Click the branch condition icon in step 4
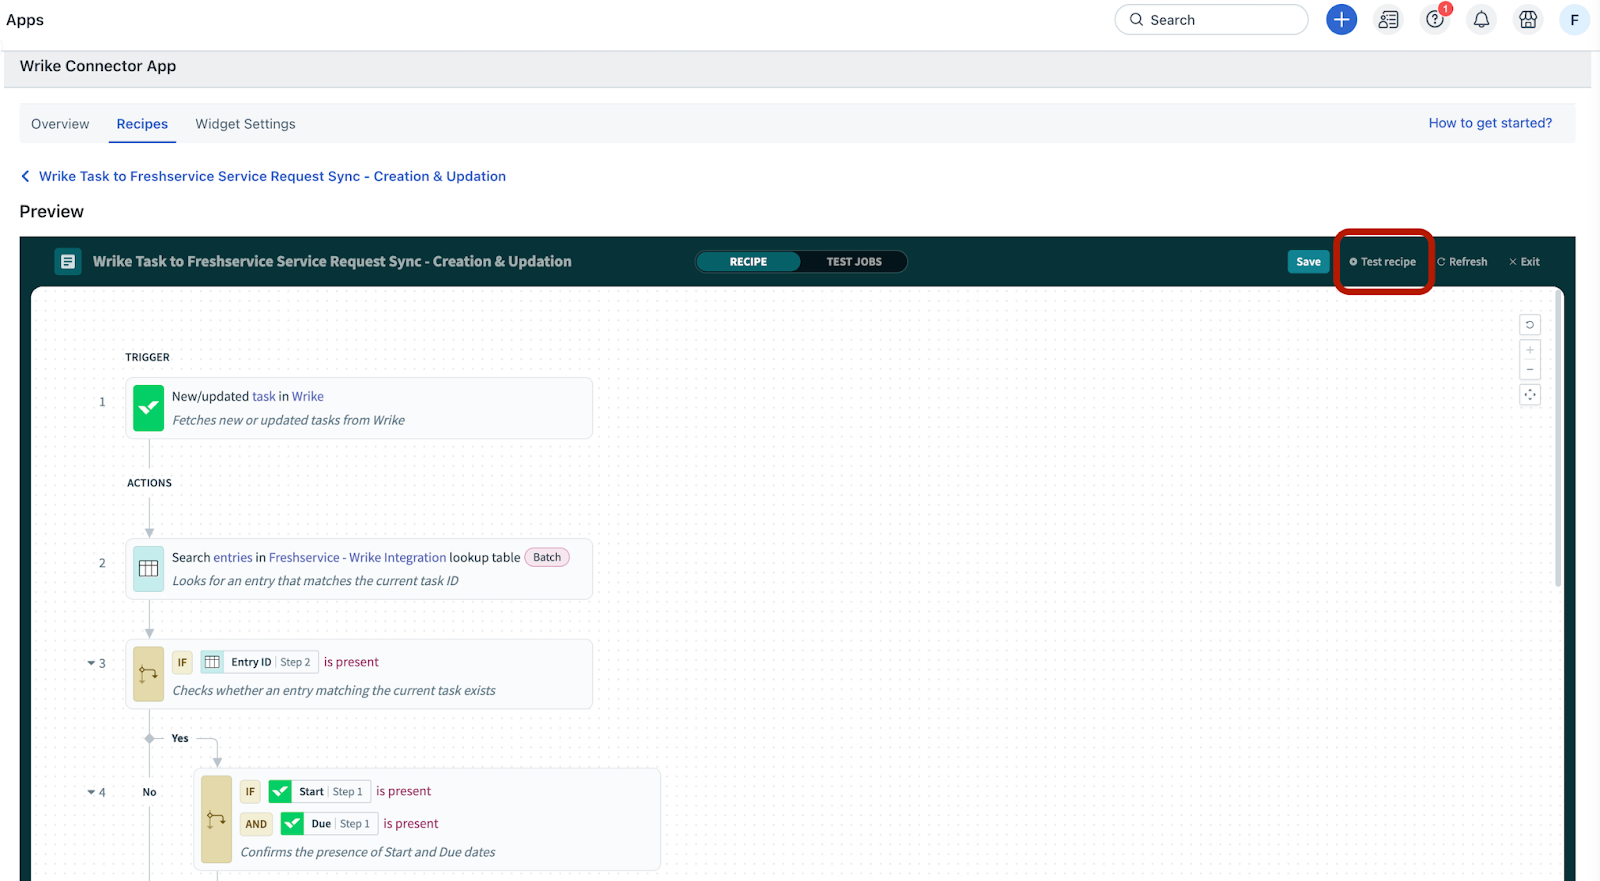Image resolution: width=1600 pixels, height=881 pixels. 216,819
